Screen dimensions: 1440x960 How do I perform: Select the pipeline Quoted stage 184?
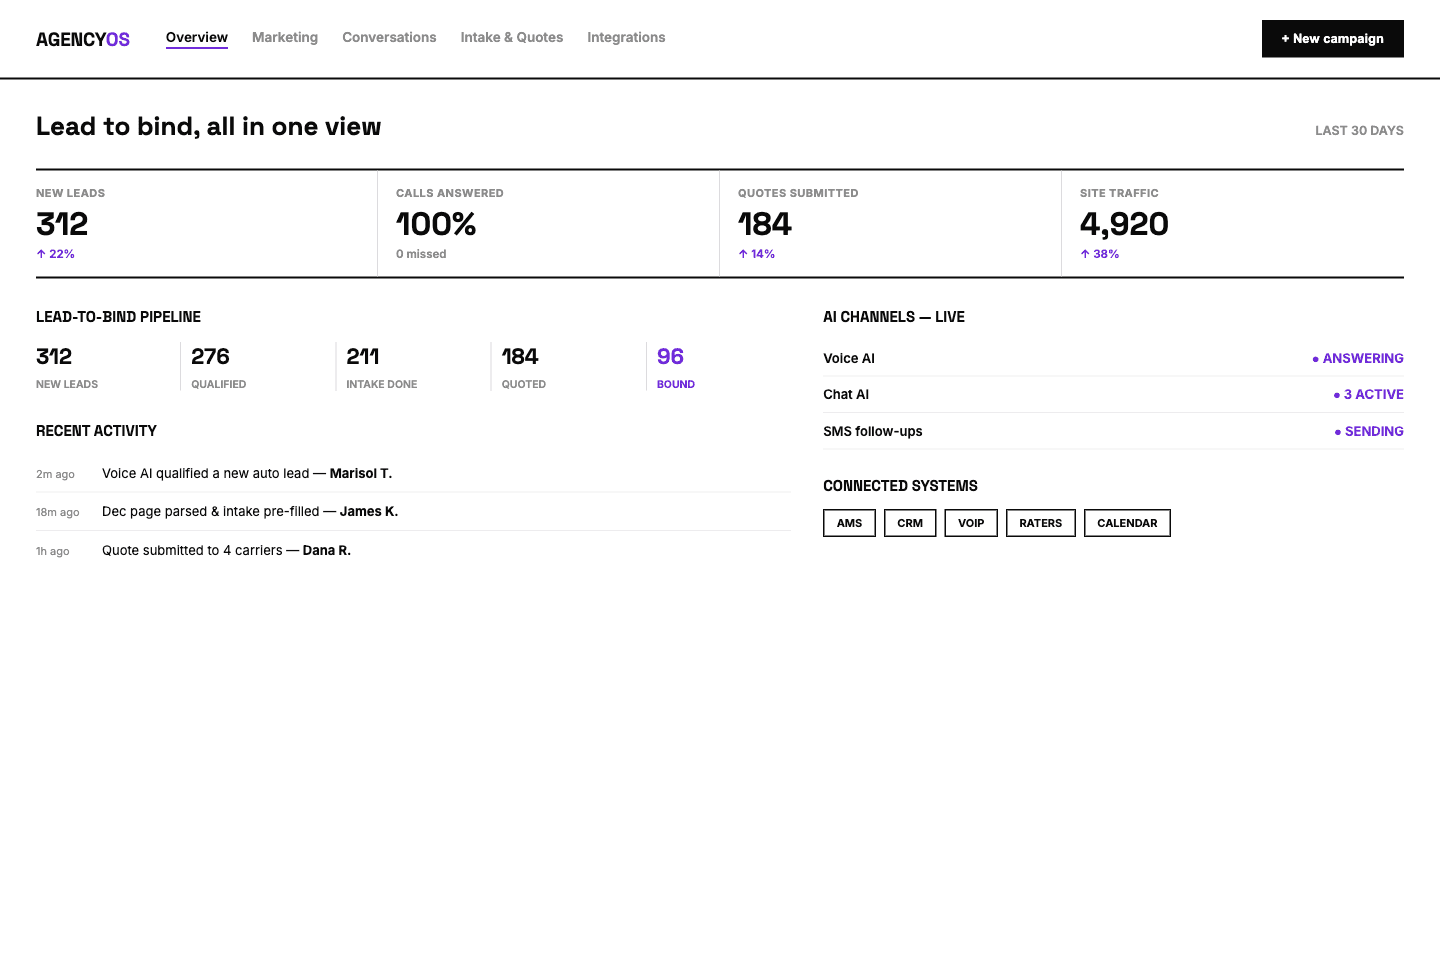568,367
